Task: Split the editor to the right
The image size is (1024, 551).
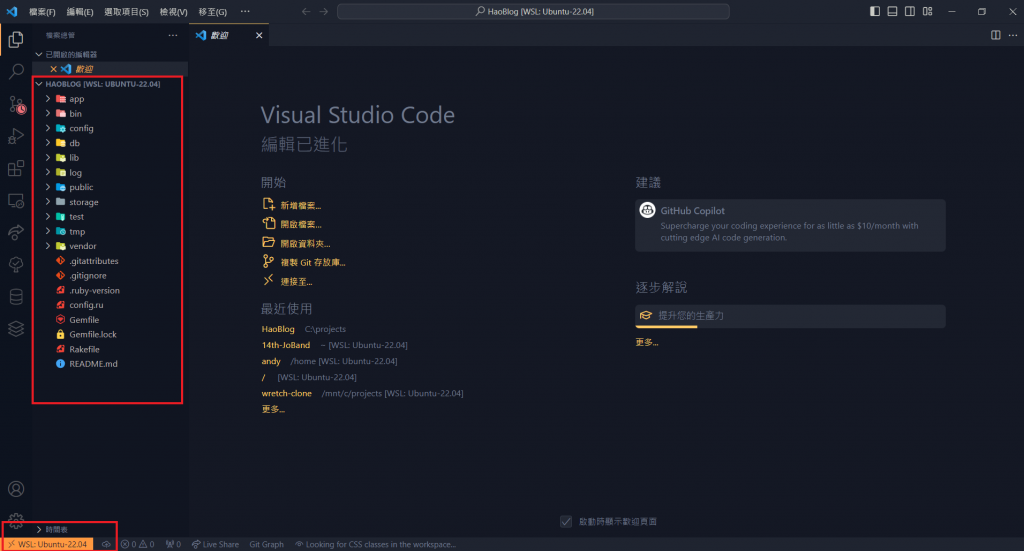Action: click(x=995, y=35)
